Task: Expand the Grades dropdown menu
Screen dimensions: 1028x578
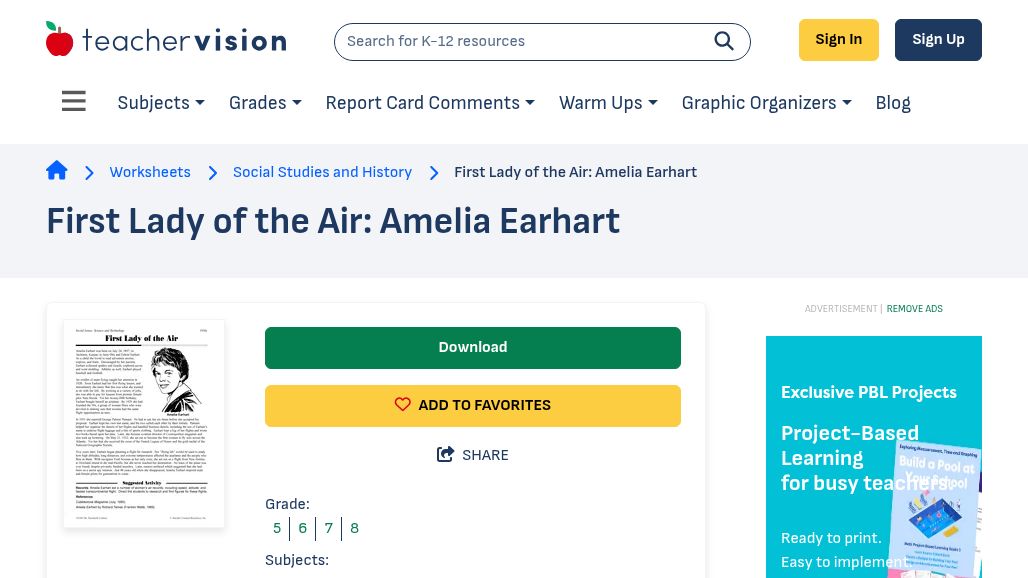Action: [265, 103]
